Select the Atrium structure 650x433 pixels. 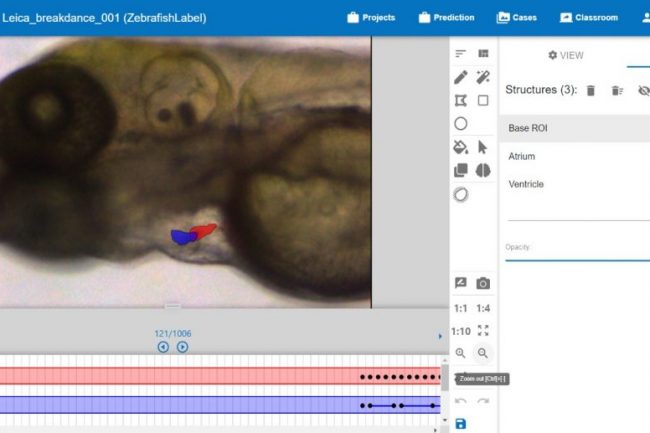coord(575,156)
